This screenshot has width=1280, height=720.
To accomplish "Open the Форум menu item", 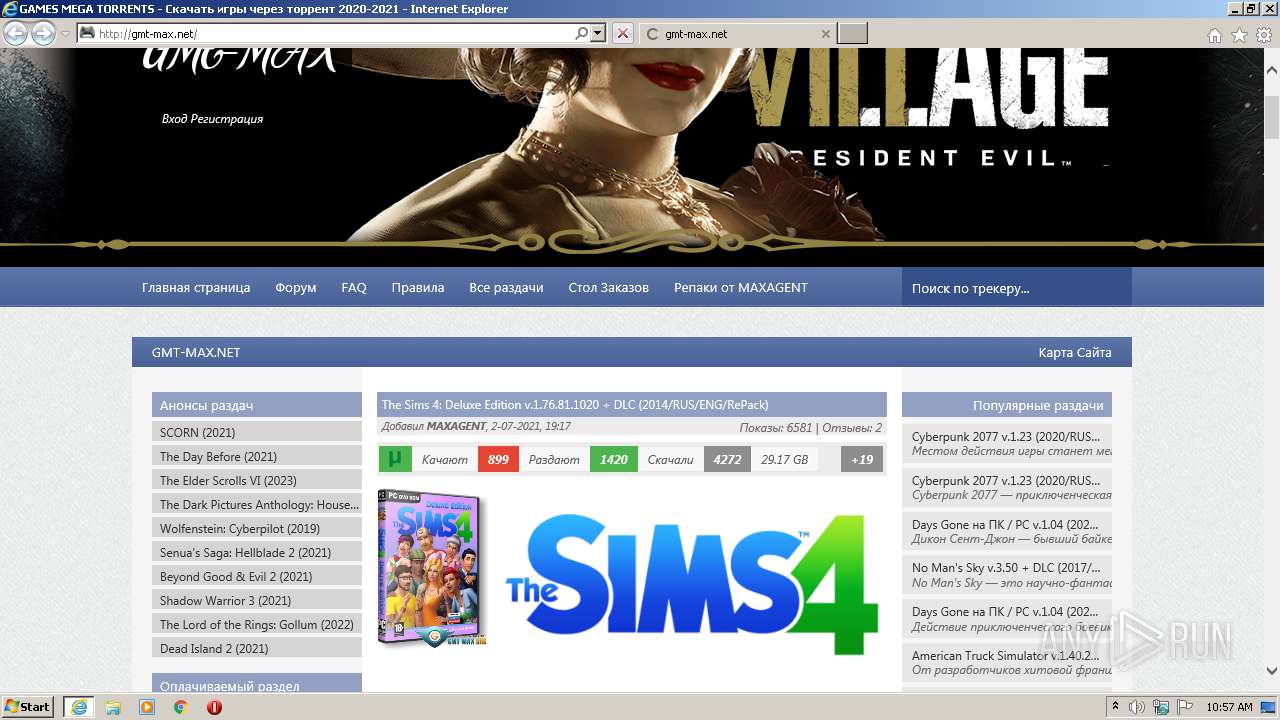I will 296,287.
